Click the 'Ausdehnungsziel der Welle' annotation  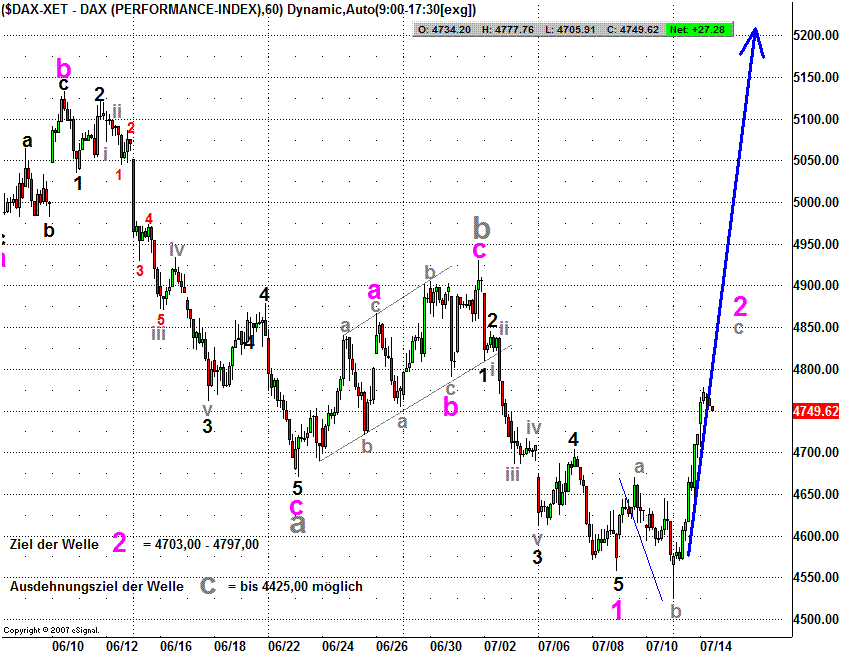click(x=97, y=586)
